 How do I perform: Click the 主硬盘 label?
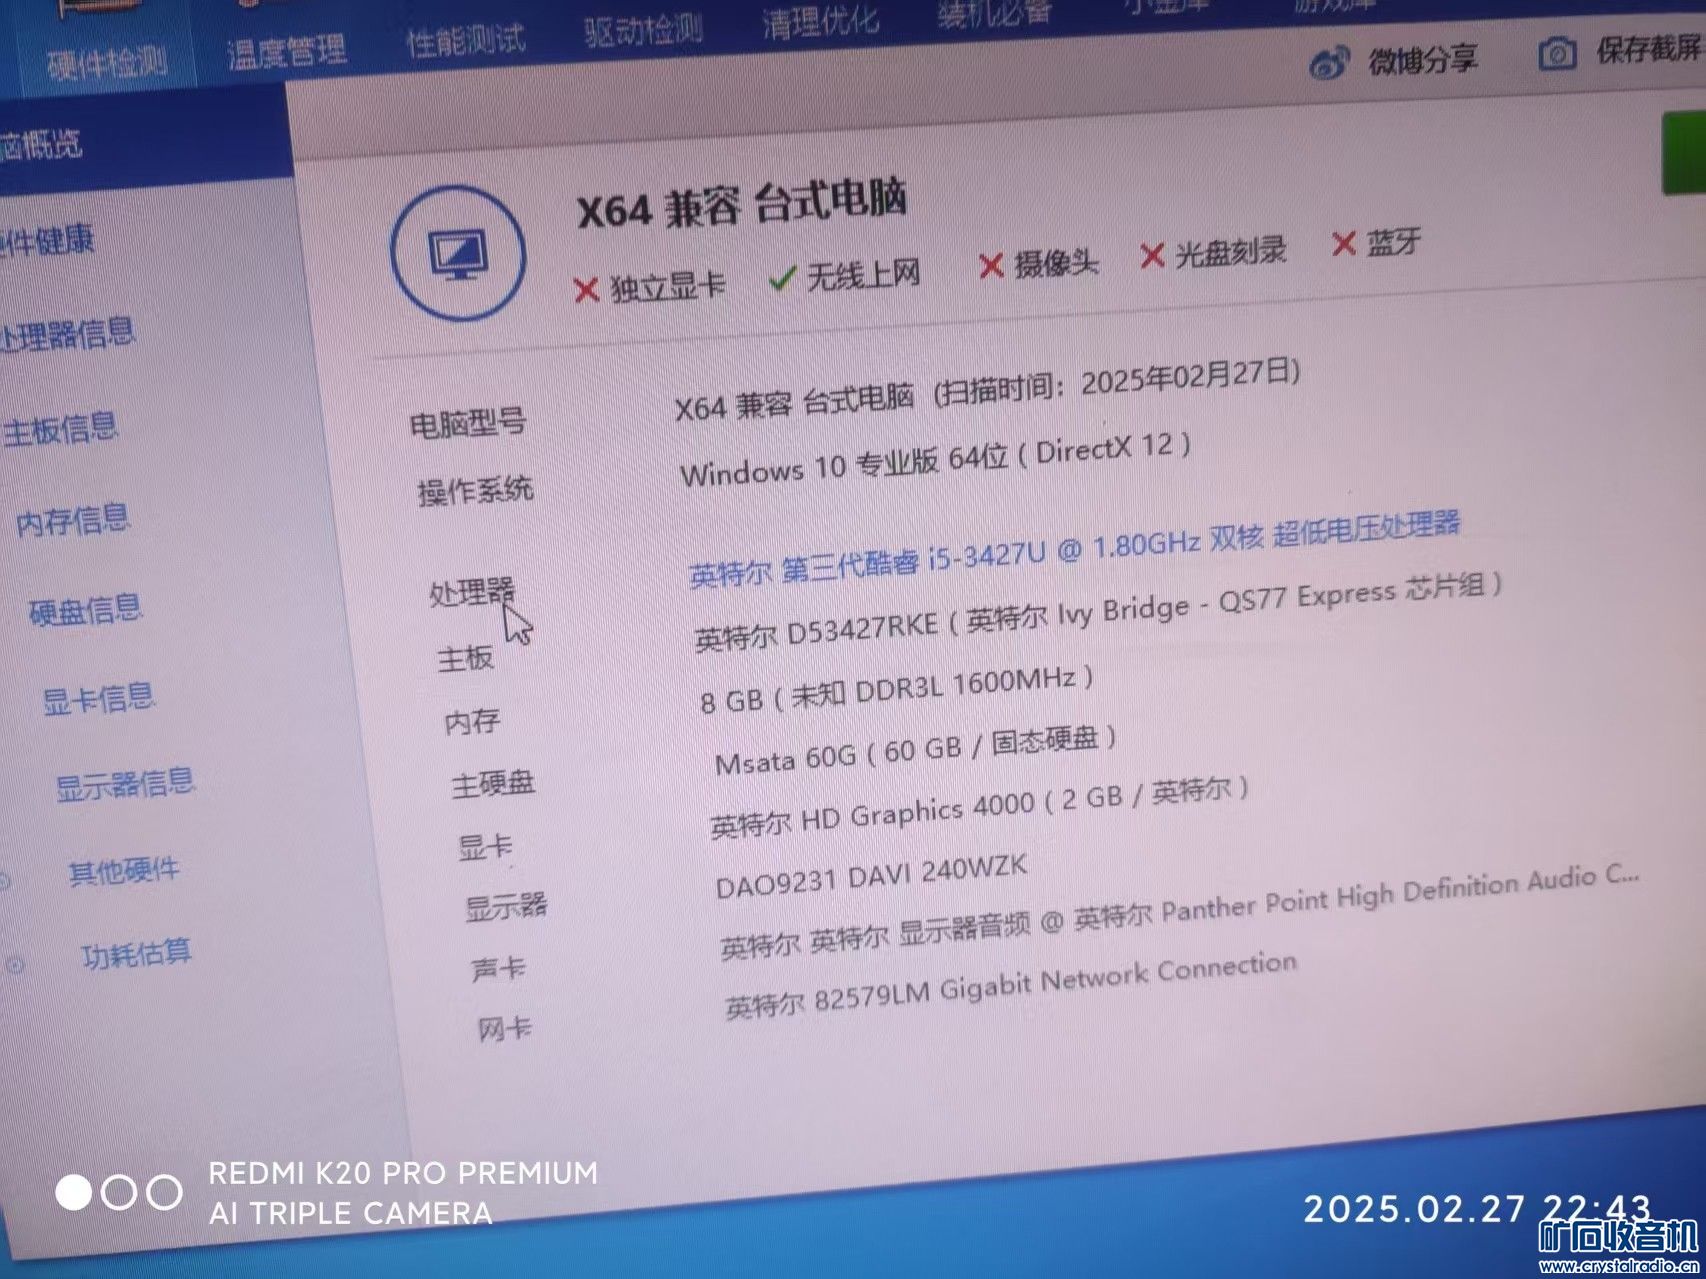[493, 784]
